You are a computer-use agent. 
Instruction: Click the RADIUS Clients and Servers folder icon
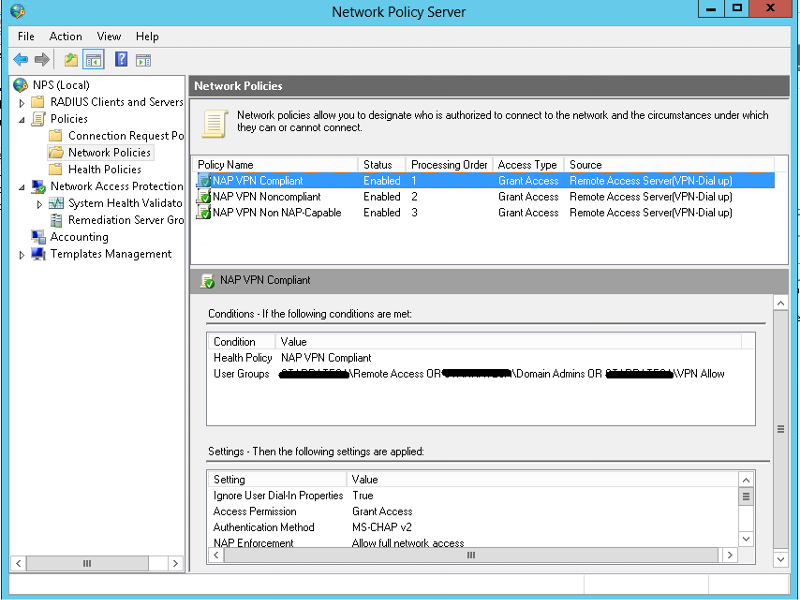click(37, 102)
